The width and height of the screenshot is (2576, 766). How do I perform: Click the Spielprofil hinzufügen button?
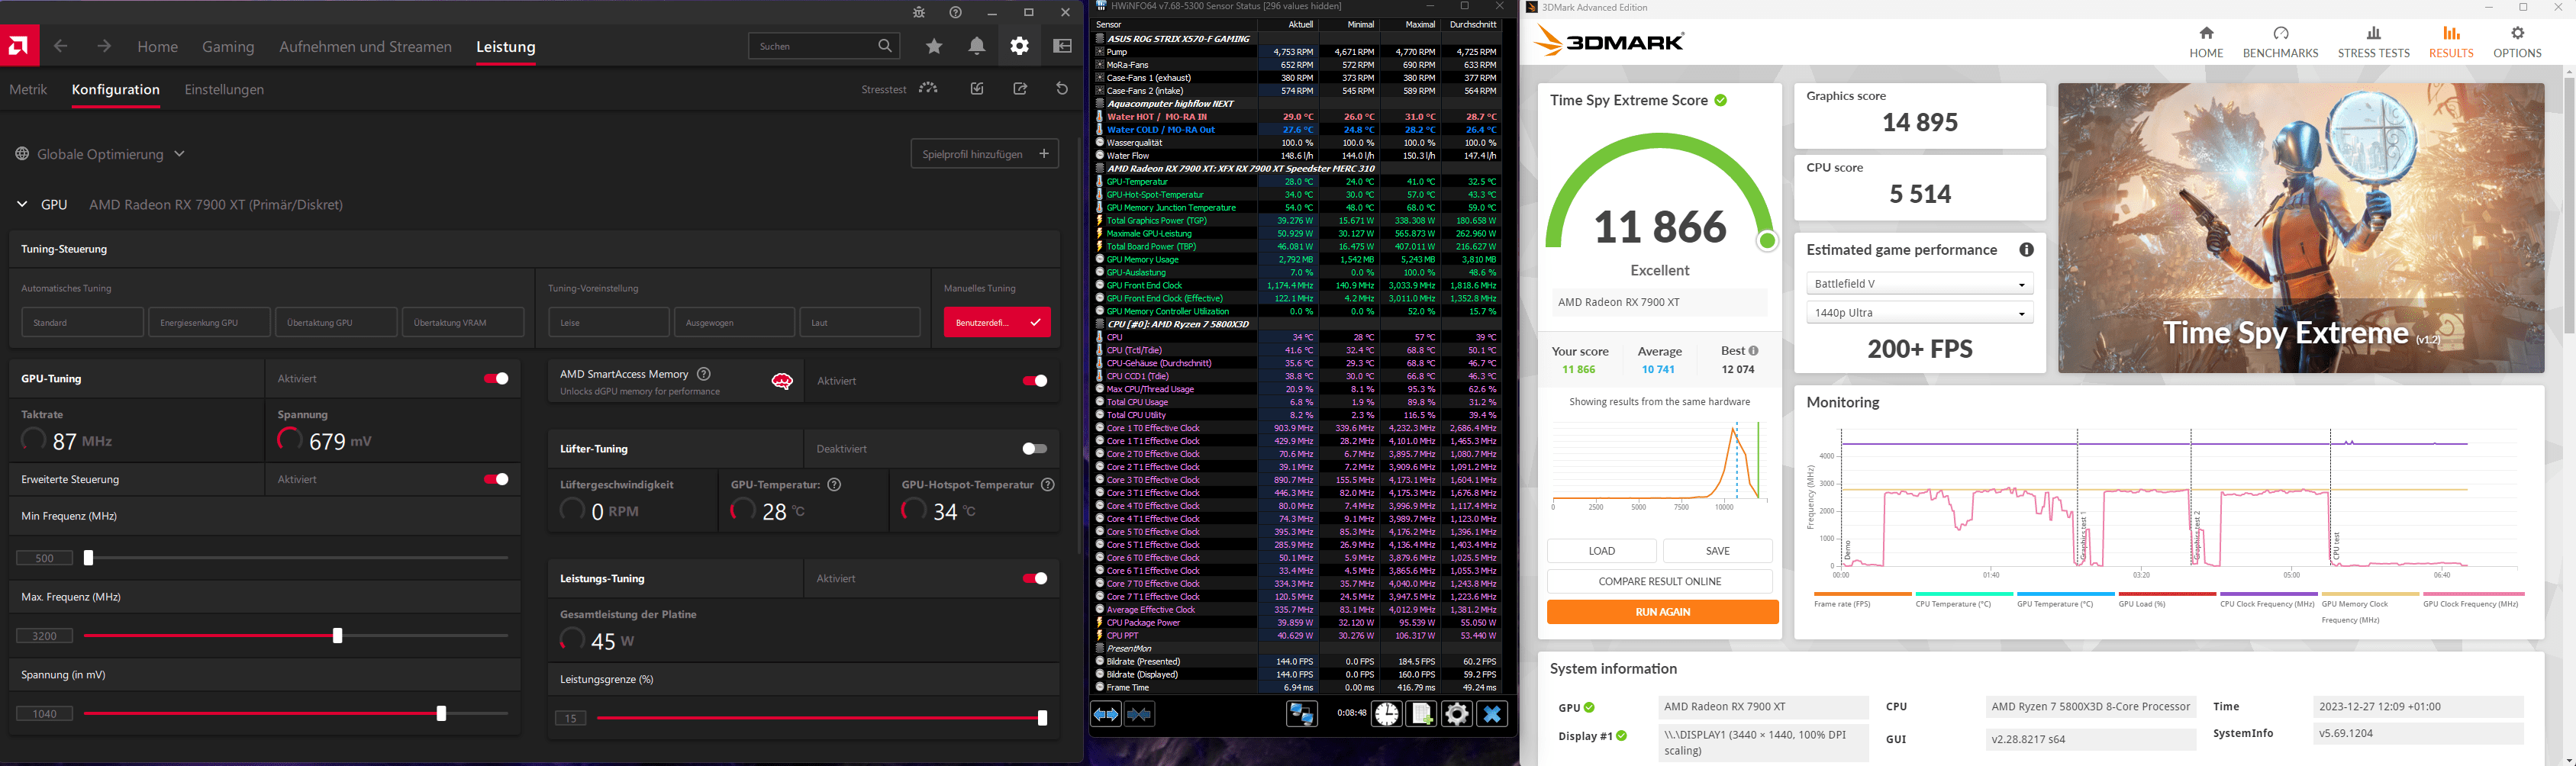coord(984,154)
